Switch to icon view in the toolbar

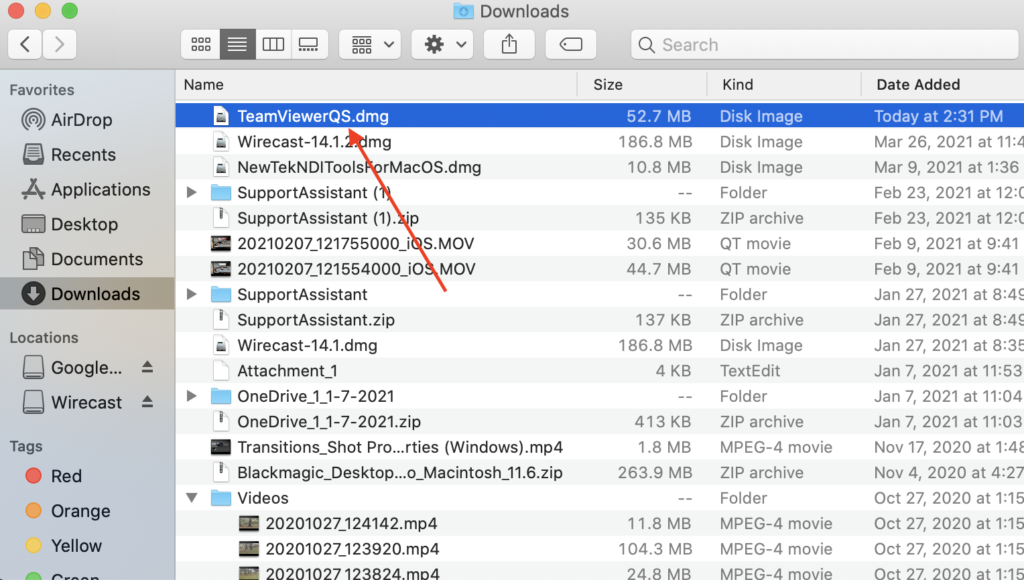[x=200, y=44]
